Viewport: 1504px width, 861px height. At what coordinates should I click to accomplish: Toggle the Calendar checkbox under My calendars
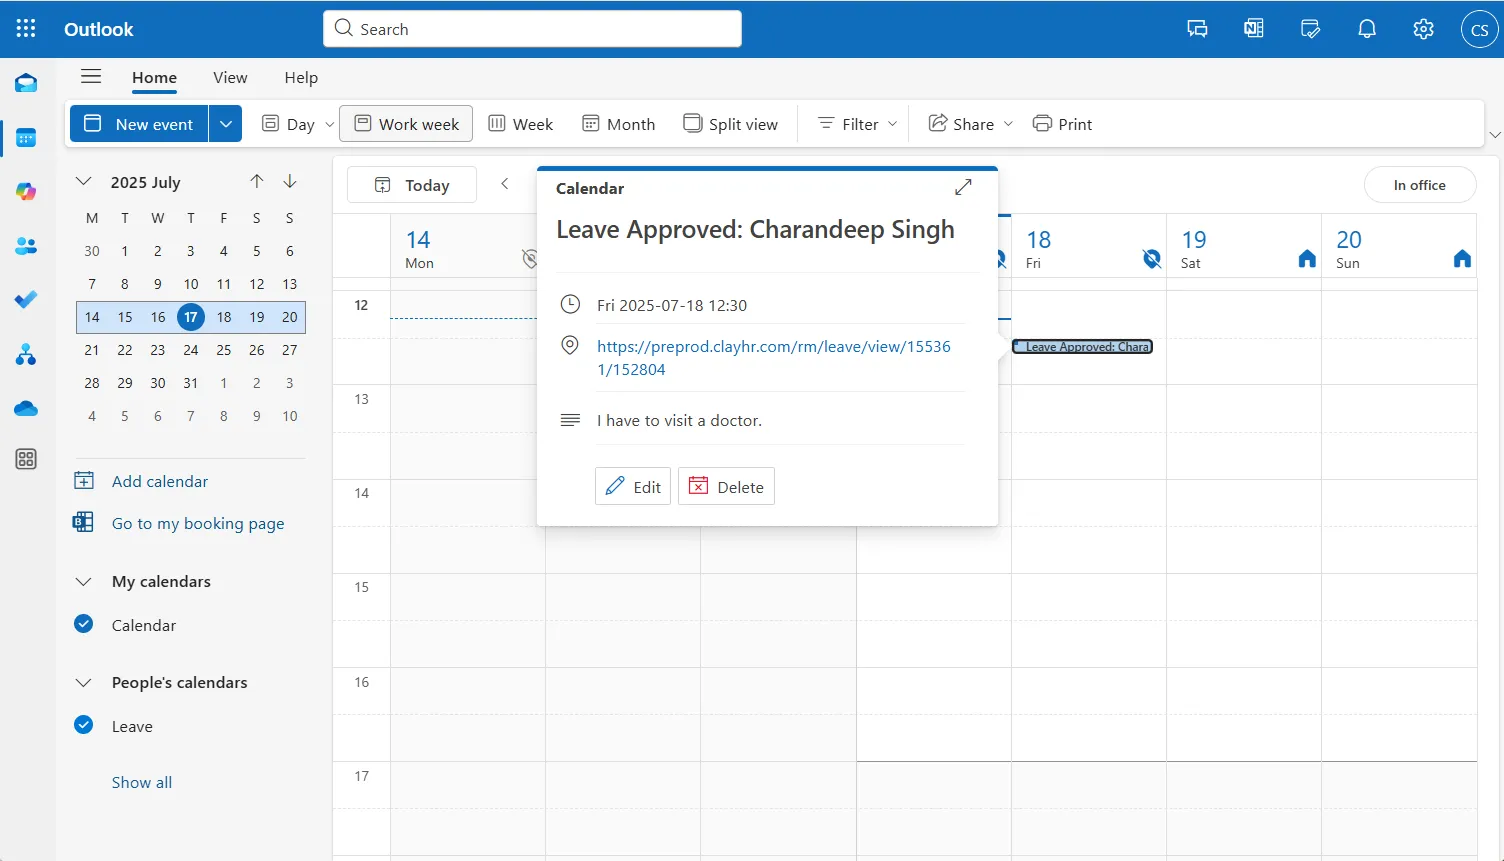[84, 624]
